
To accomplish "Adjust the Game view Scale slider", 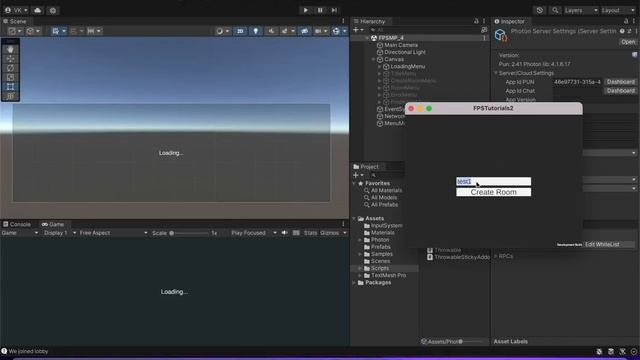I will point(190,233).
